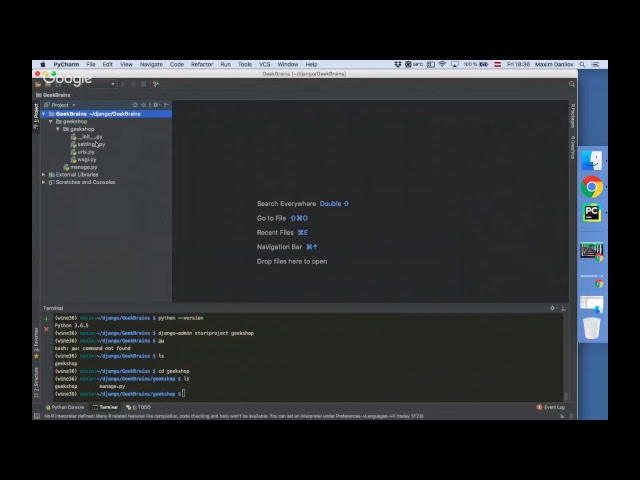Hide the Project tool window
This screenshot has height=480, width=640.
(x=167, y=105)
